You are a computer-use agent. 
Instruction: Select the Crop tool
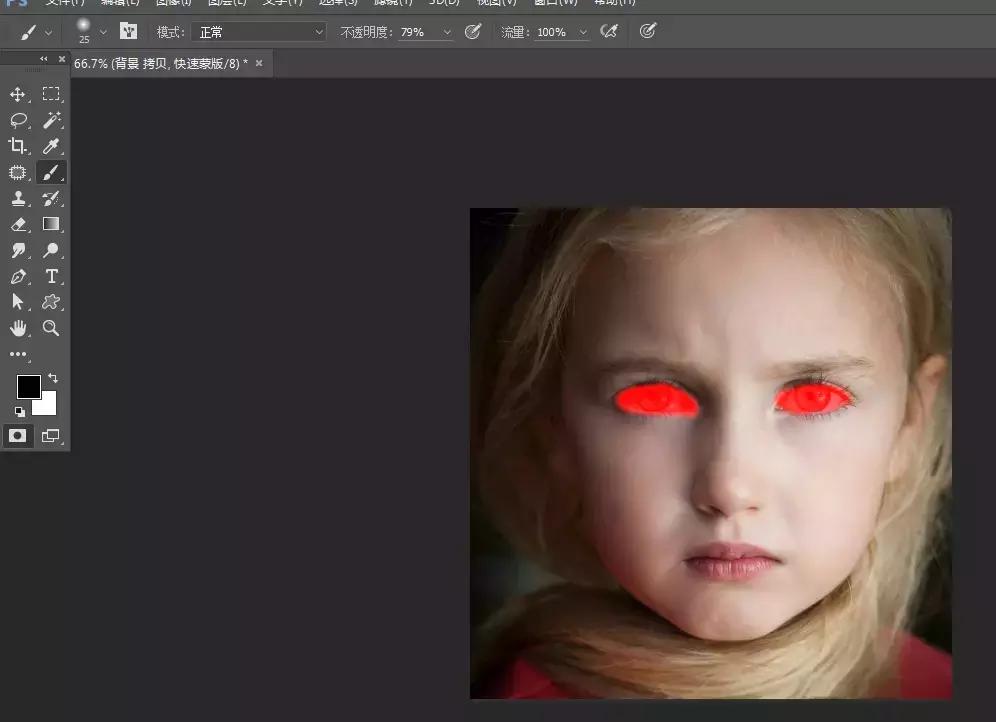(17, 147)
